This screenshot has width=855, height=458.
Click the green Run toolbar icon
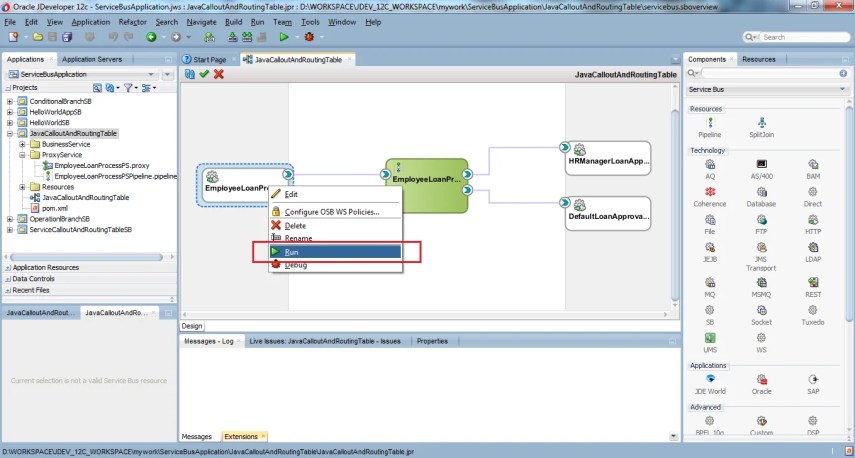pos(284,37)
